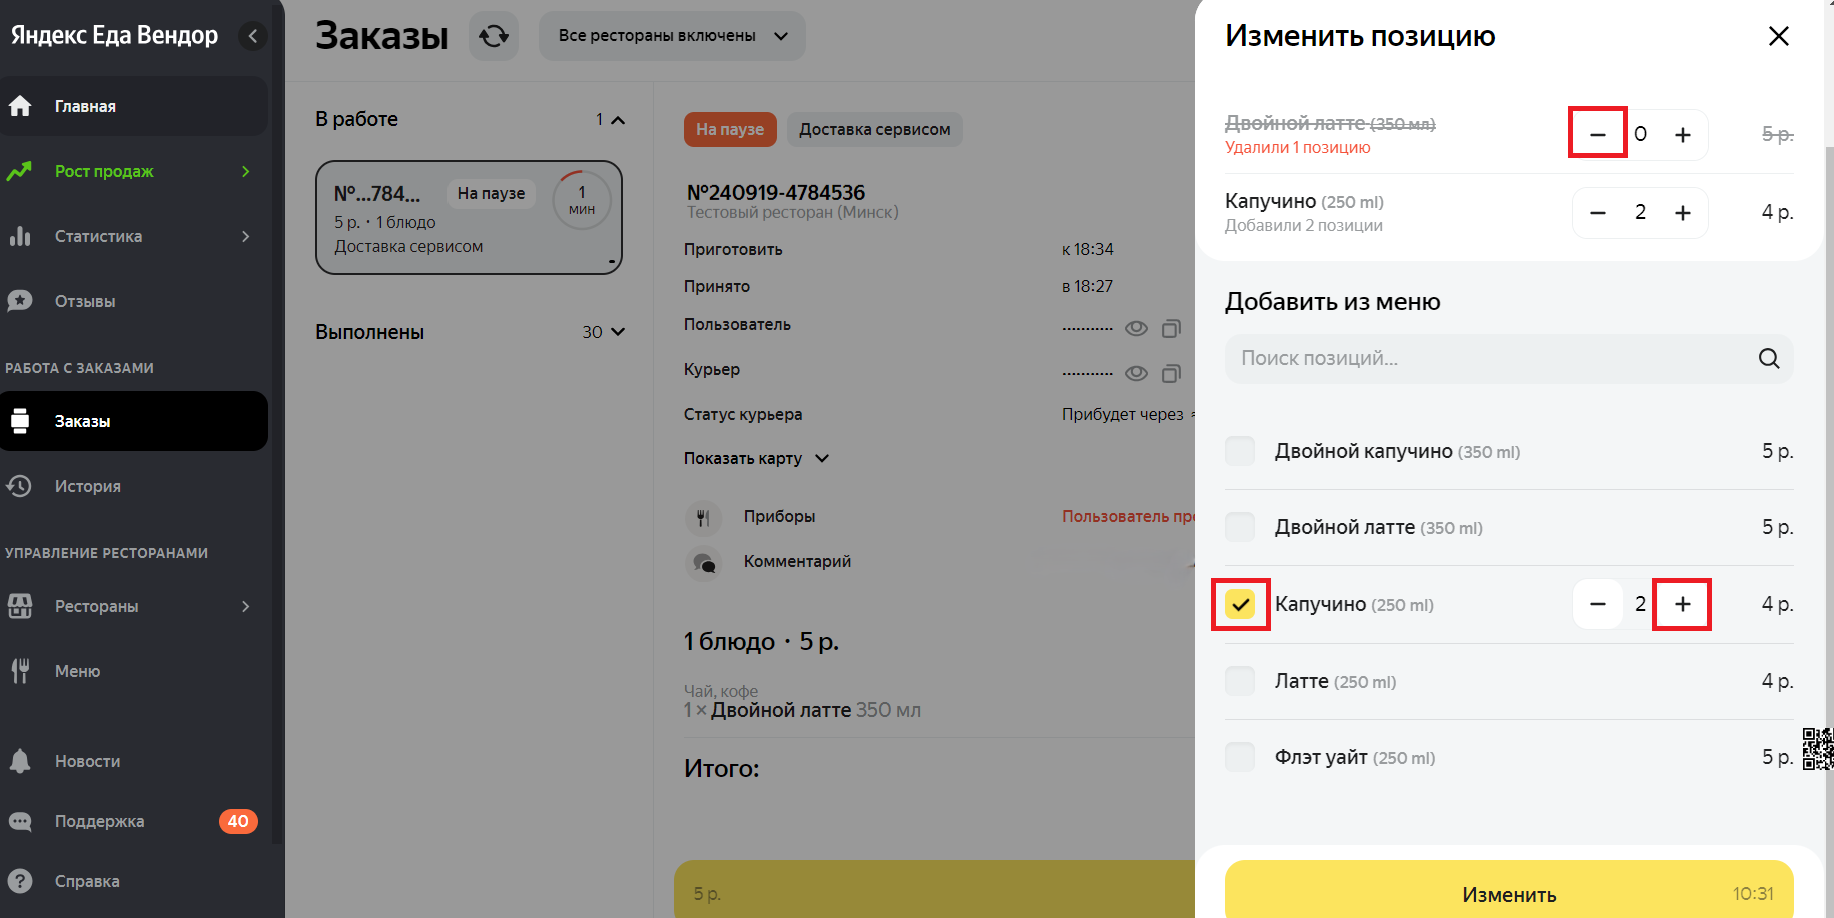Open Новости in the sidebar

[134, 761]
